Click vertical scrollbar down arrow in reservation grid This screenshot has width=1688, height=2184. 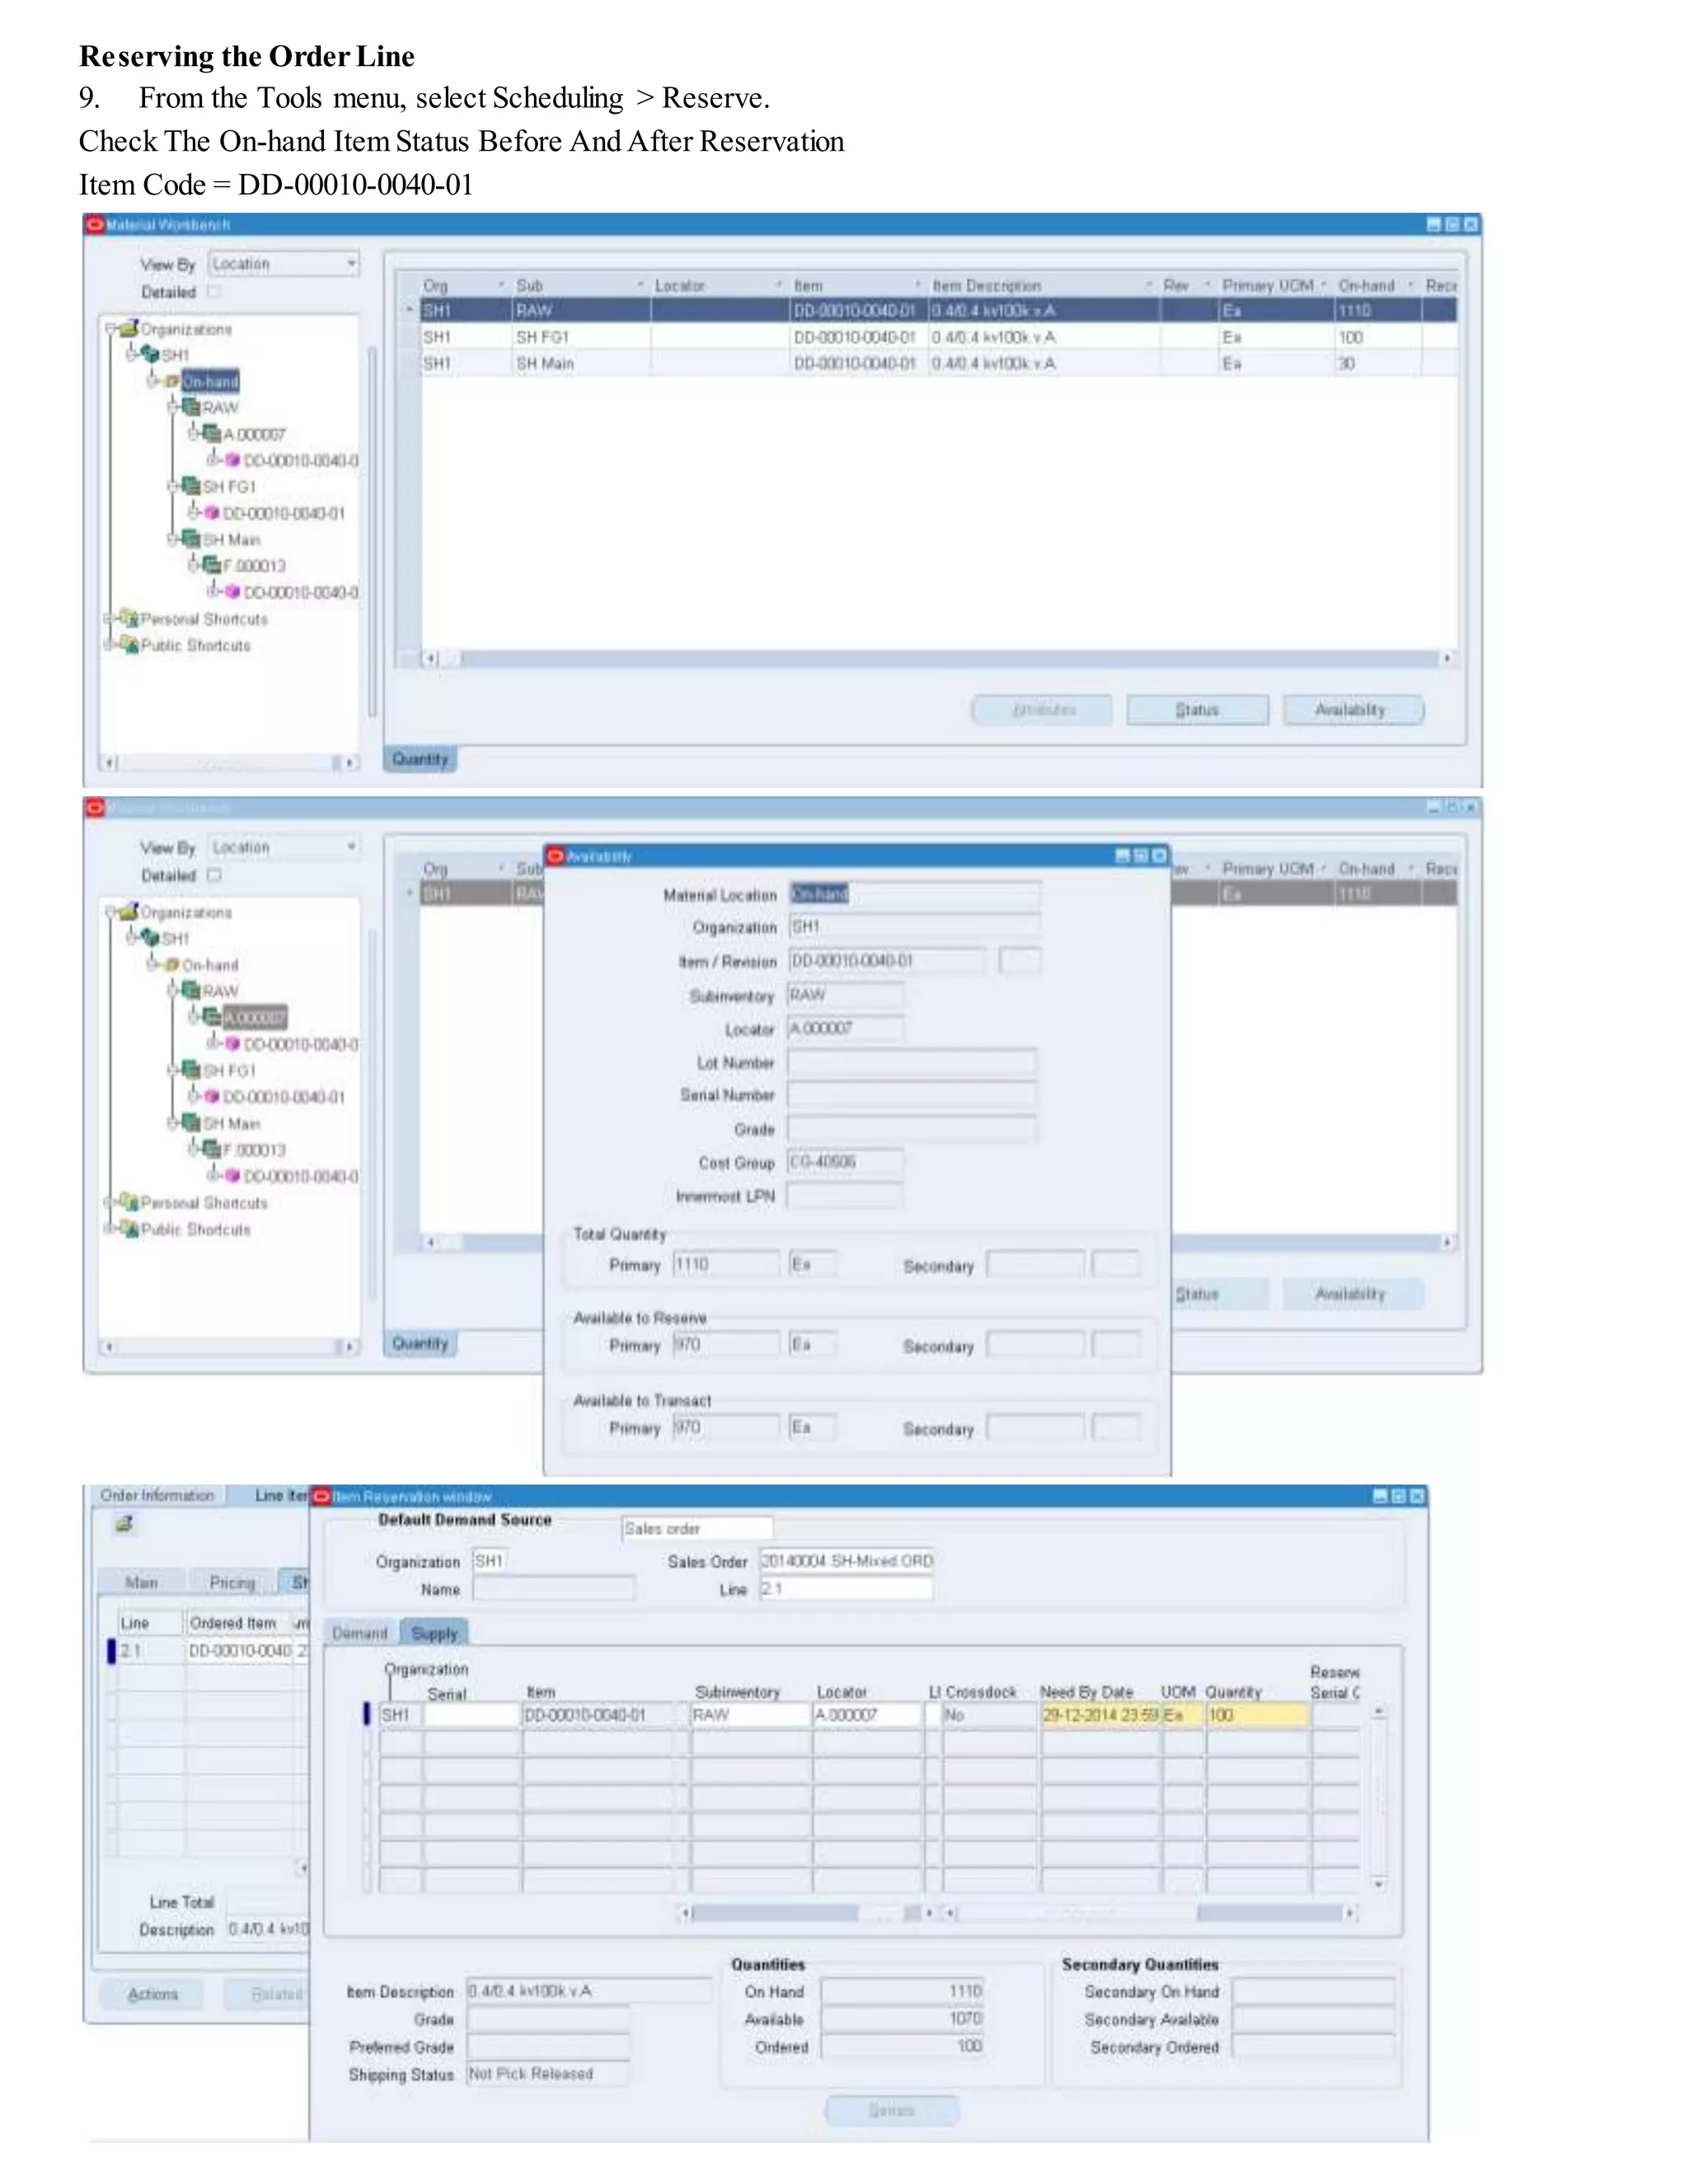pos(1380,1885)
